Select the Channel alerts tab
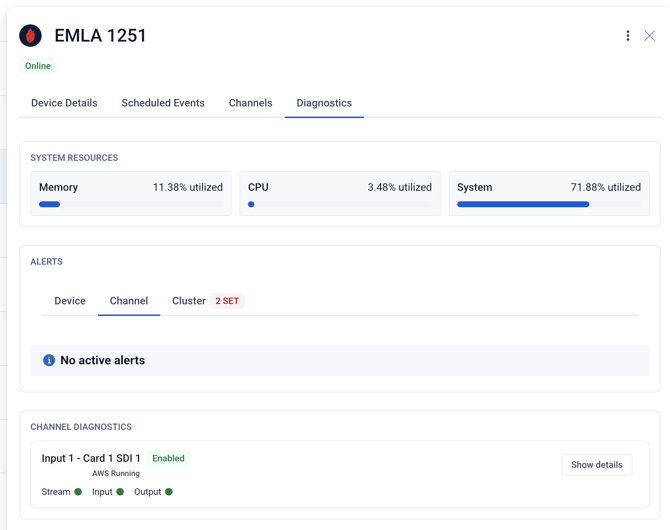 [x=129, y=301]
